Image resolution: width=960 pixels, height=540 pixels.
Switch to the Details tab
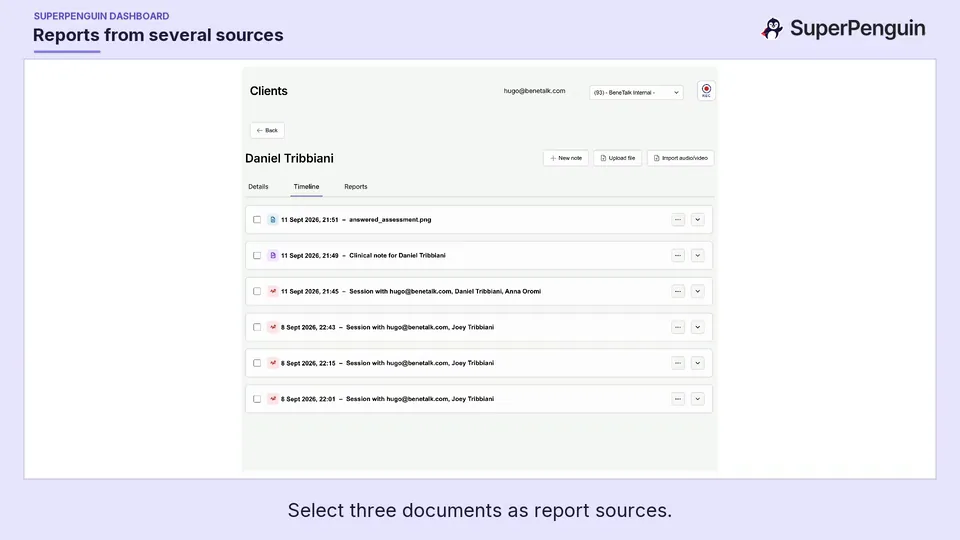(258, 187)
